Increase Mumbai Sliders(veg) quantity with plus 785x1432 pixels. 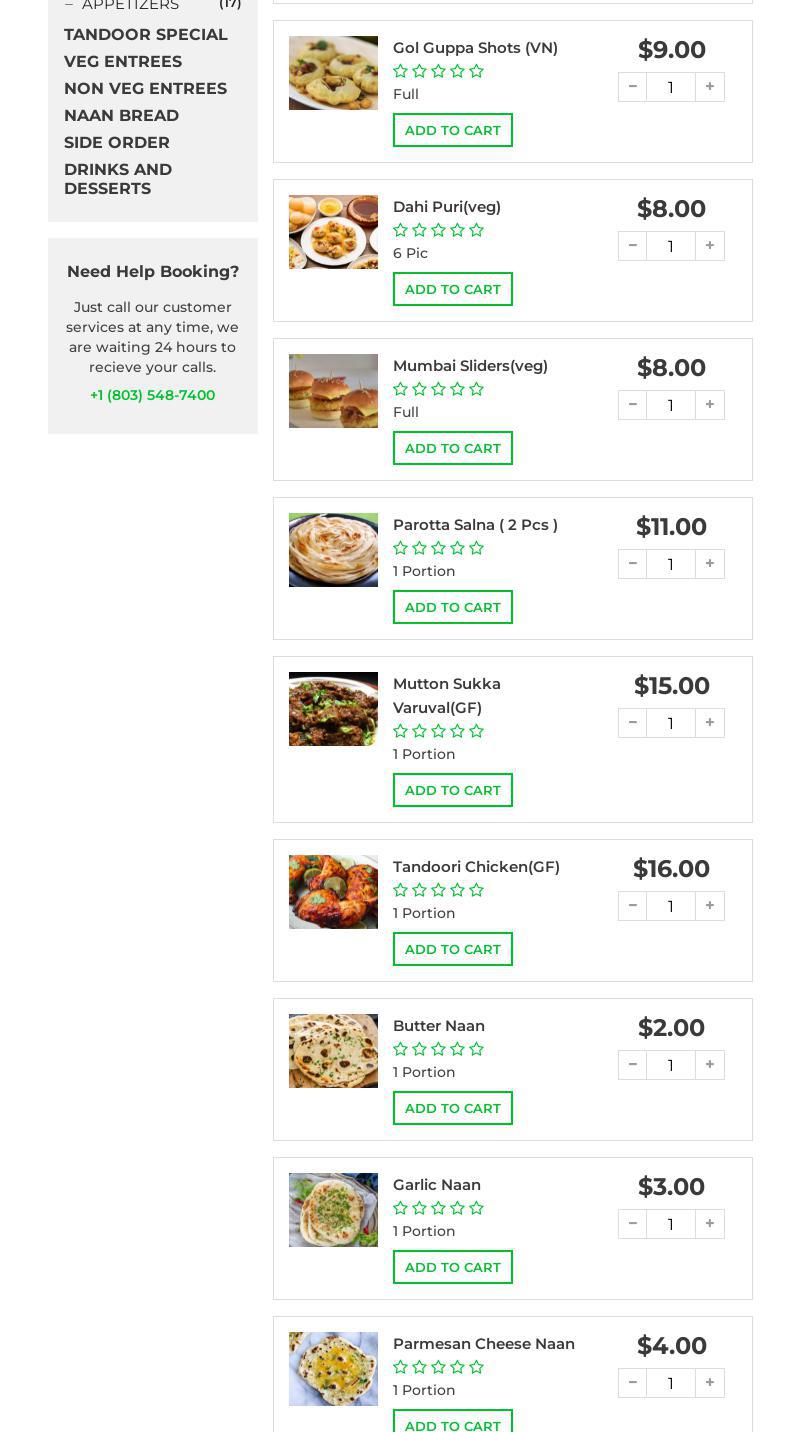click(x=709, y=405)
